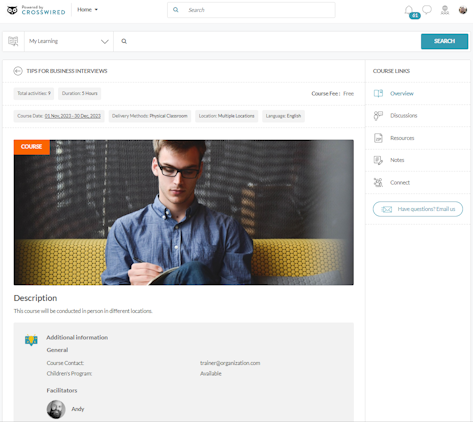
Task: Click the teal SEARCH button
Action: tap(444, 41)
